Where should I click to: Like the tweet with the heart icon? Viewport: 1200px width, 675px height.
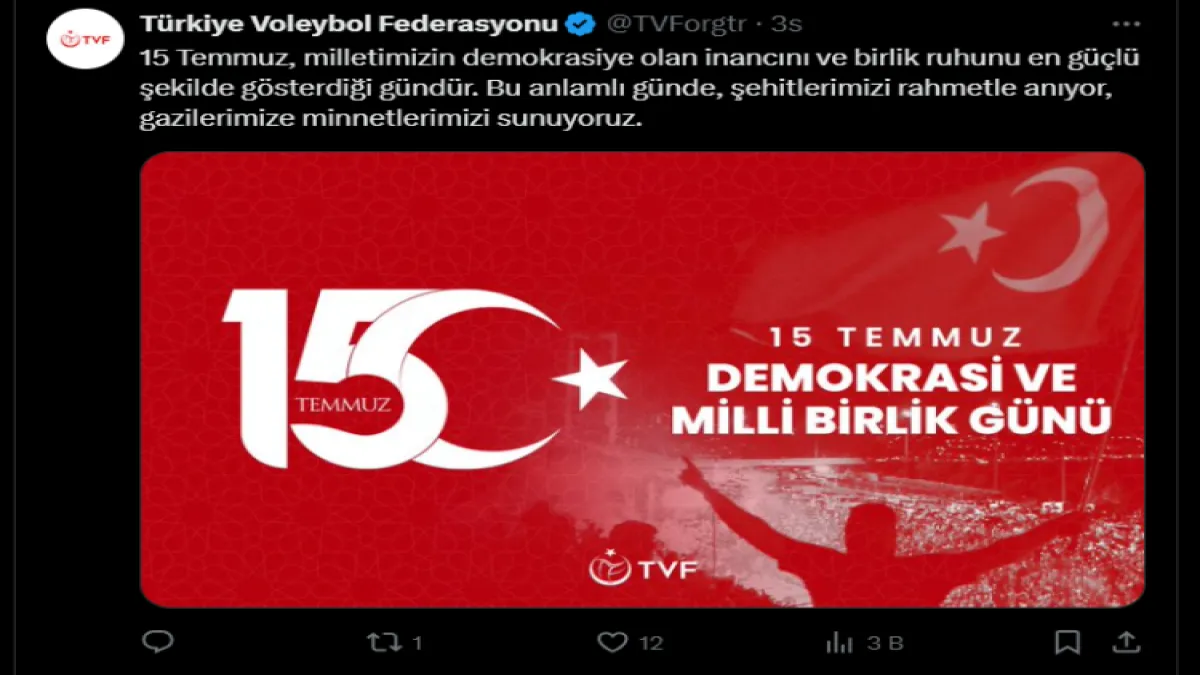(x=612, y=642)
